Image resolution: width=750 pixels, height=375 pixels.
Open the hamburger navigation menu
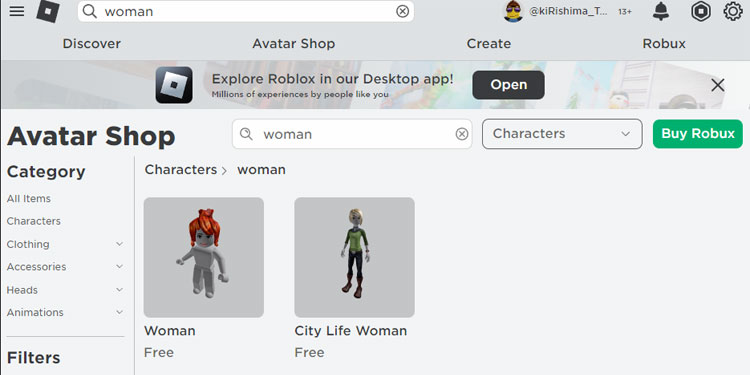[17, 11]
